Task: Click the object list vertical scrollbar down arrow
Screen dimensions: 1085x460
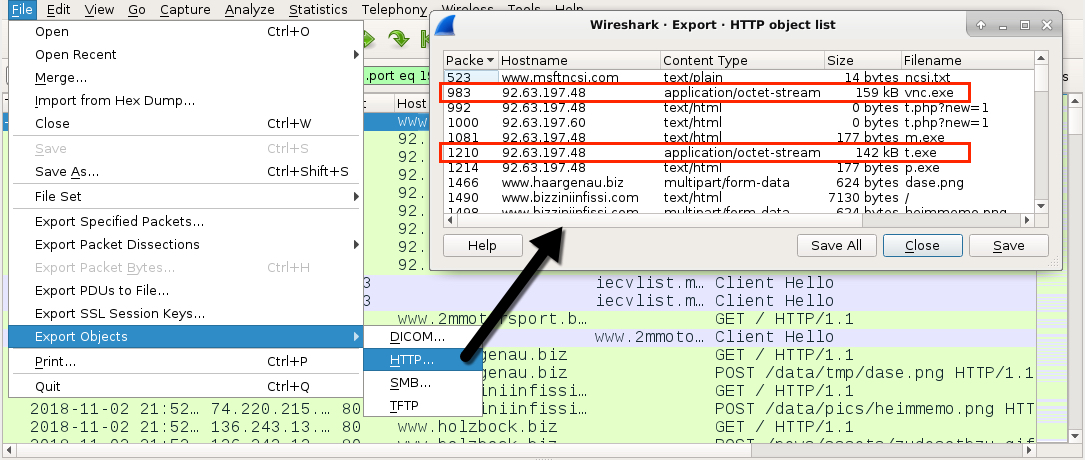Action: (1041, 206)
